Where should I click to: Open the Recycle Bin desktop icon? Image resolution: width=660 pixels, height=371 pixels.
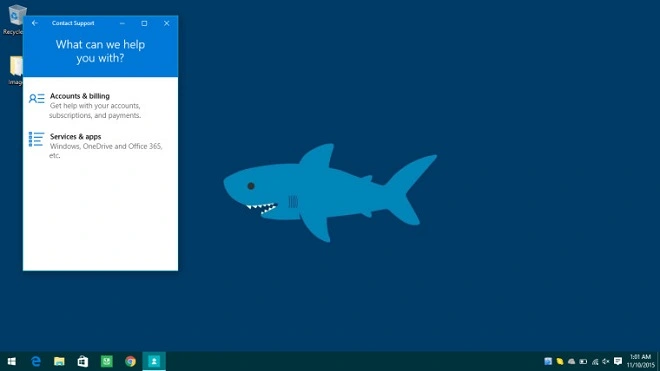(16, 19)
